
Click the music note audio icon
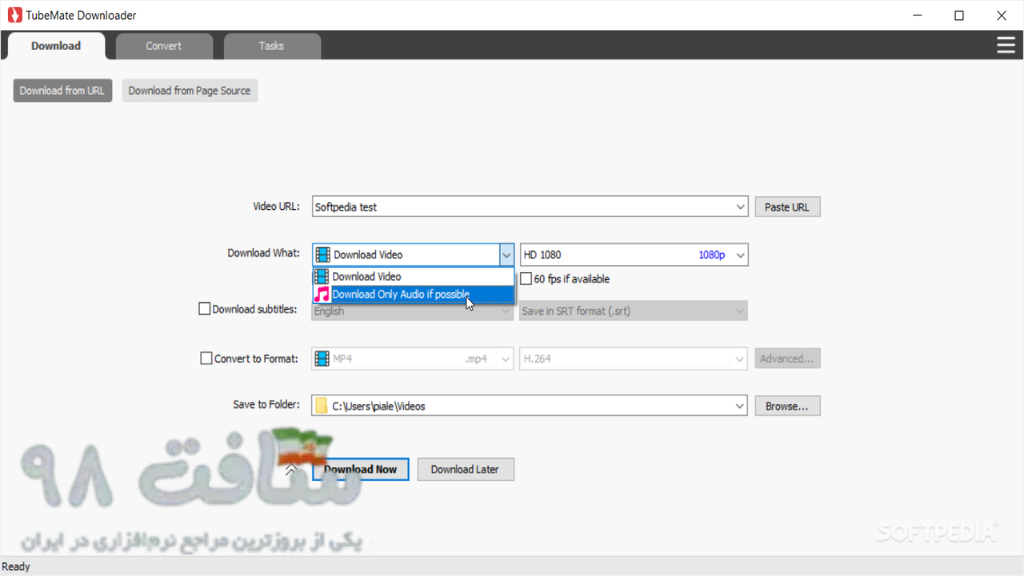[x=322, y=295]
